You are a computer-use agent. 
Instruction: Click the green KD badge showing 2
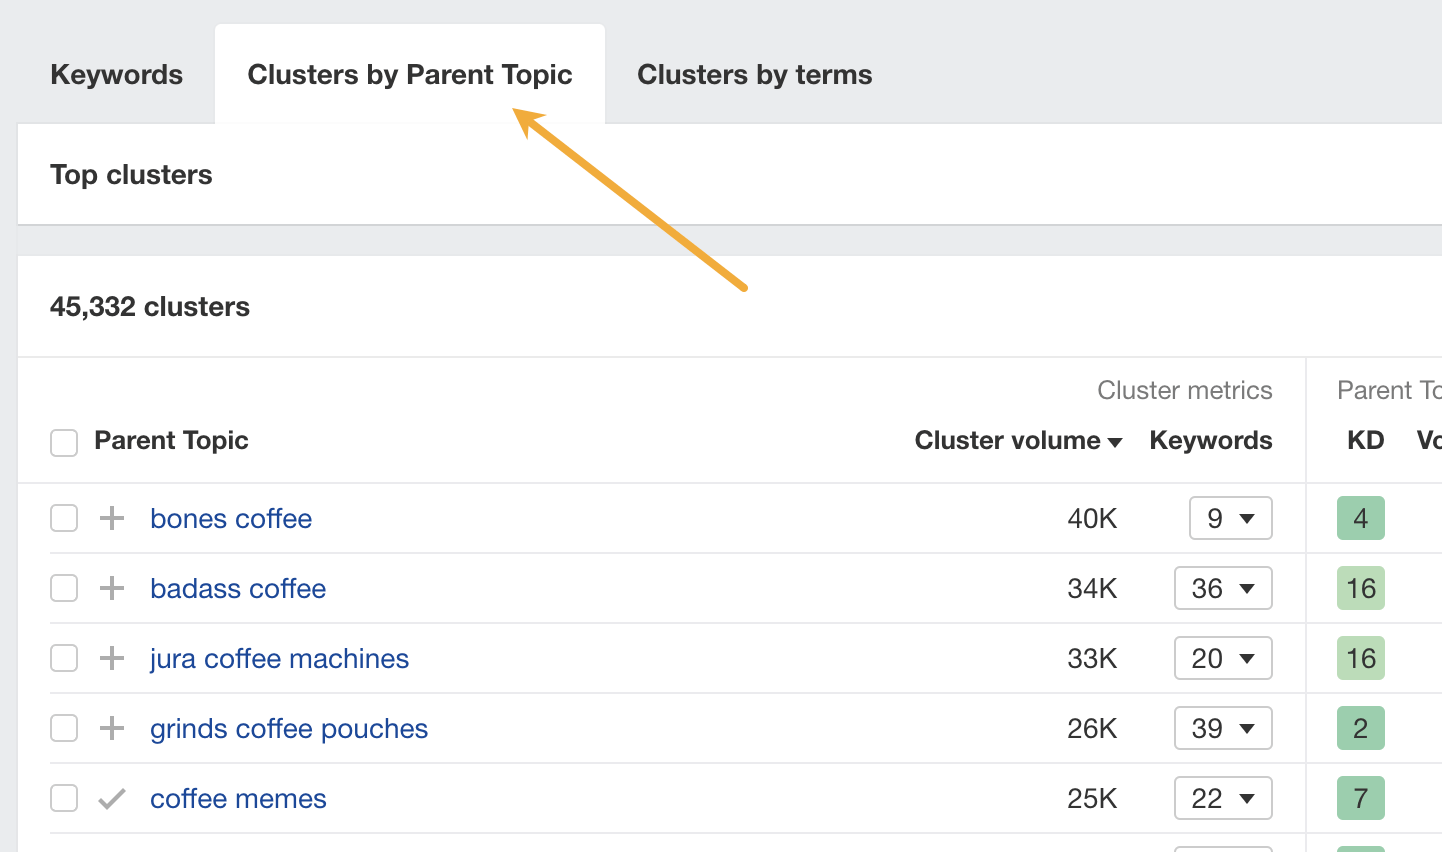(1360, 728)
